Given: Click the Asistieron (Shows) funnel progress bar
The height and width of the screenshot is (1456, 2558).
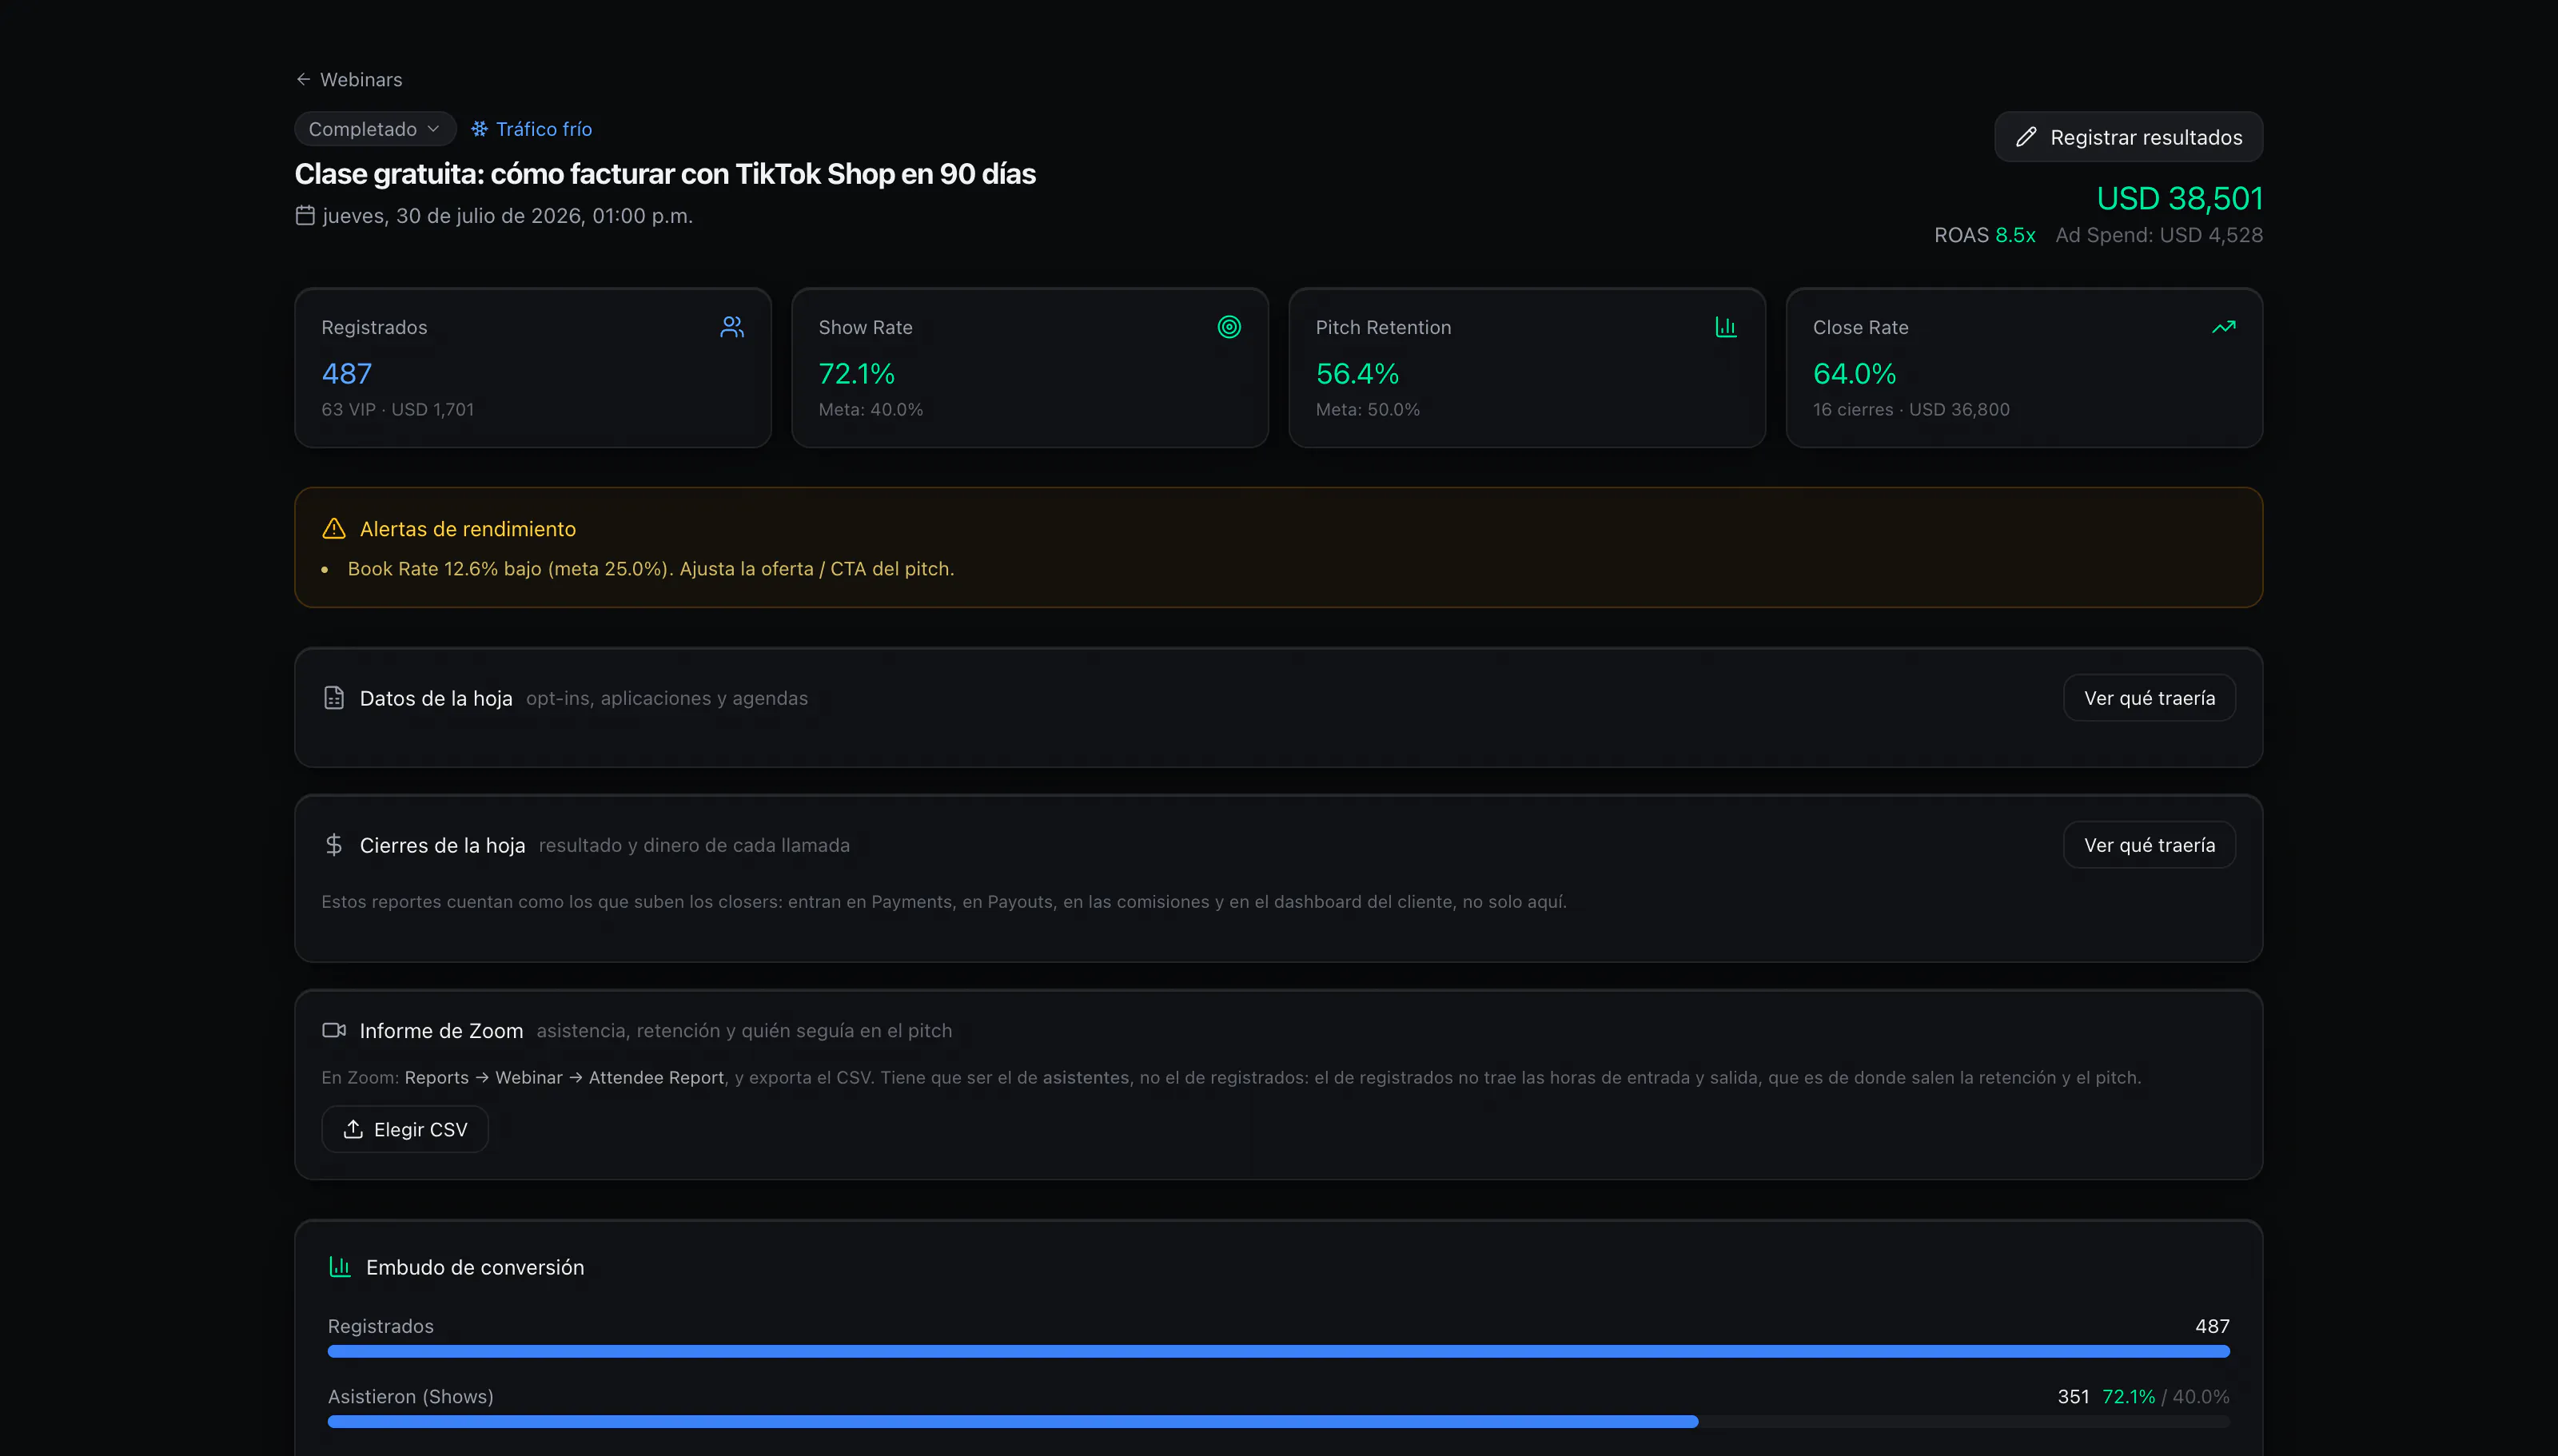Looking at the screenshot, I should pos(1278,1421).
